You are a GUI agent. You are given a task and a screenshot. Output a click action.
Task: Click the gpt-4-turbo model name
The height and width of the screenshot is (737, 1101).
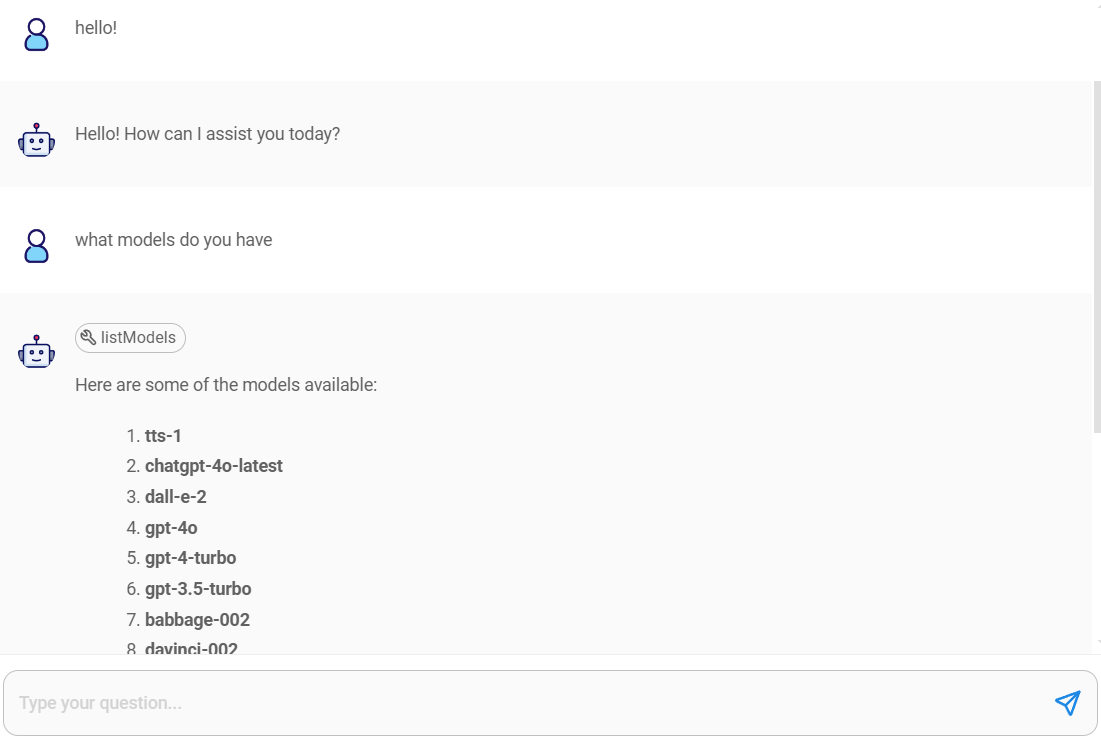tap(190, 558)
